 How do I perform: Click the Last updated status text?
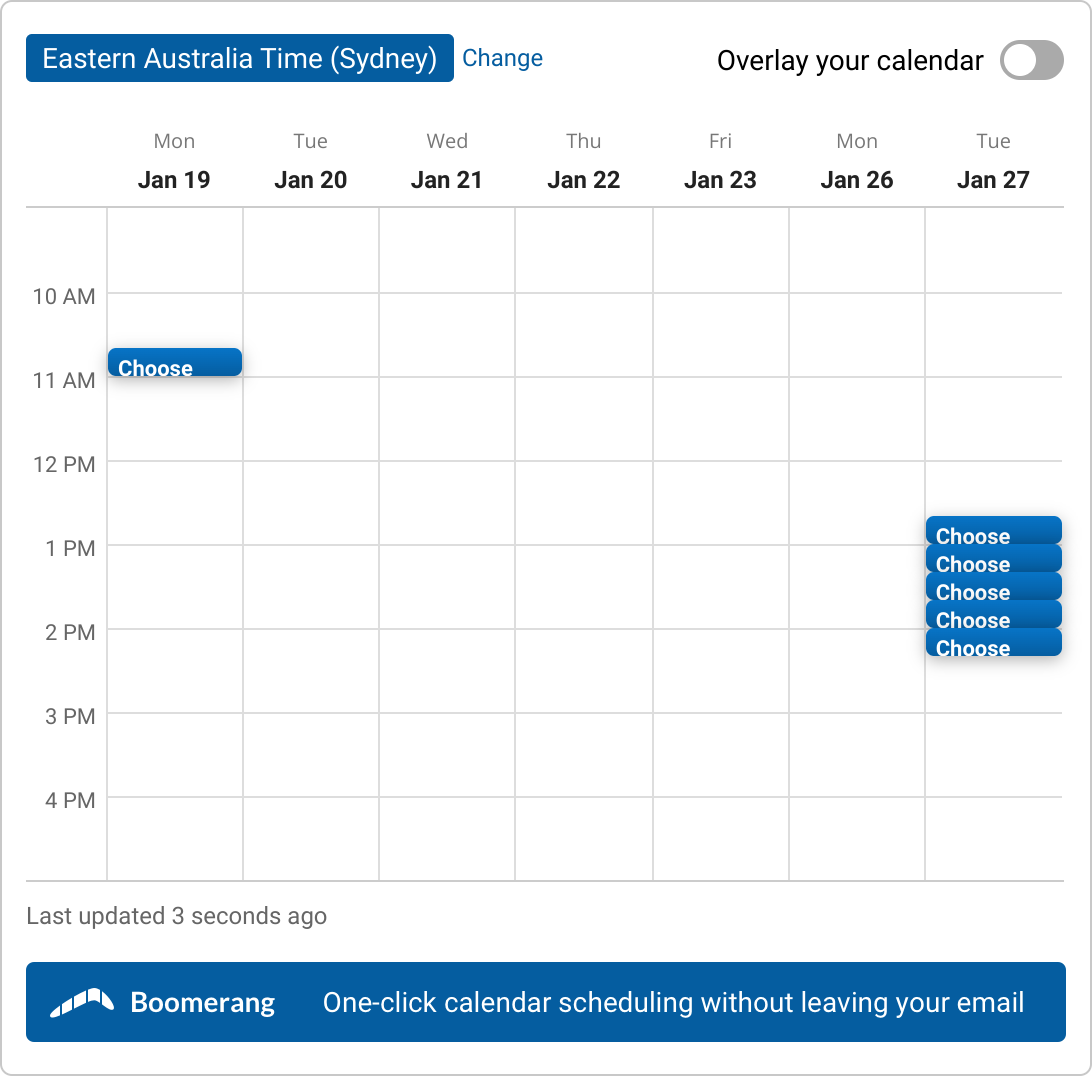point(176,916)
